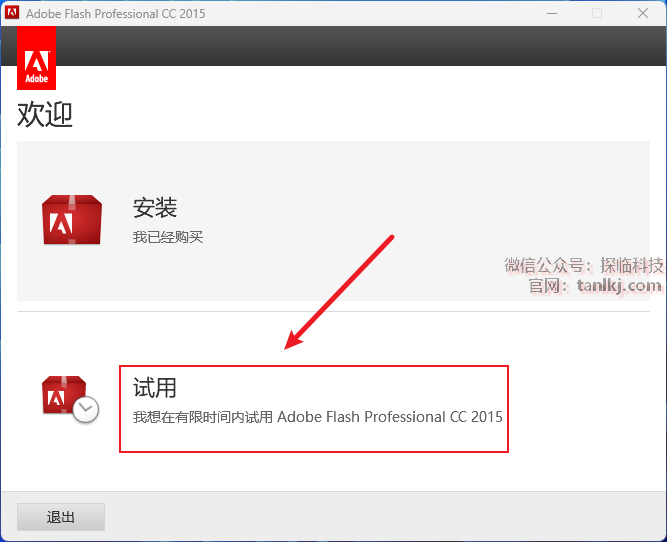Image resolution: width=667 pixels, height=542 pixels.
Task: Click the 欢迎 welcome heading
Action: coord(45,114)
